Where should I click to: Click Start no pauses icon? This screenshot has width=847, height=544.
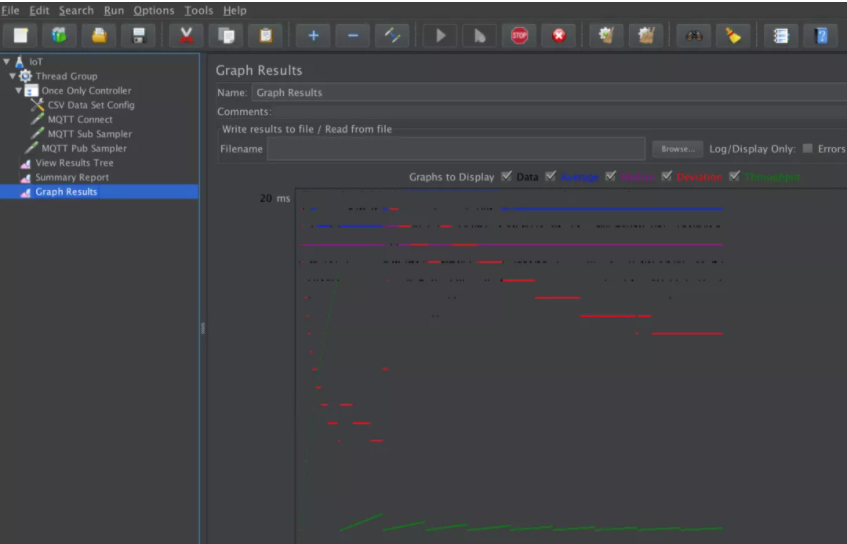click(x=480, y=36)
